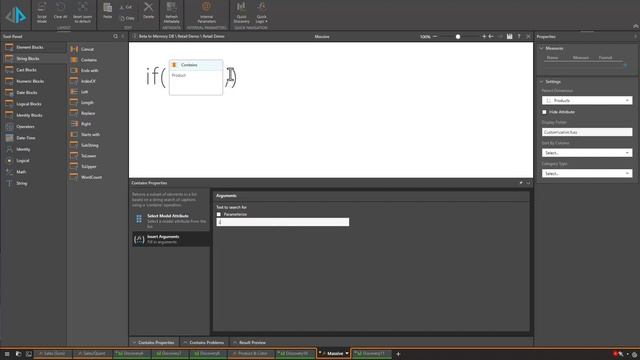Add a new tab with plus button
Viewport: 640px width, 360px height.
tap(398, 354)
